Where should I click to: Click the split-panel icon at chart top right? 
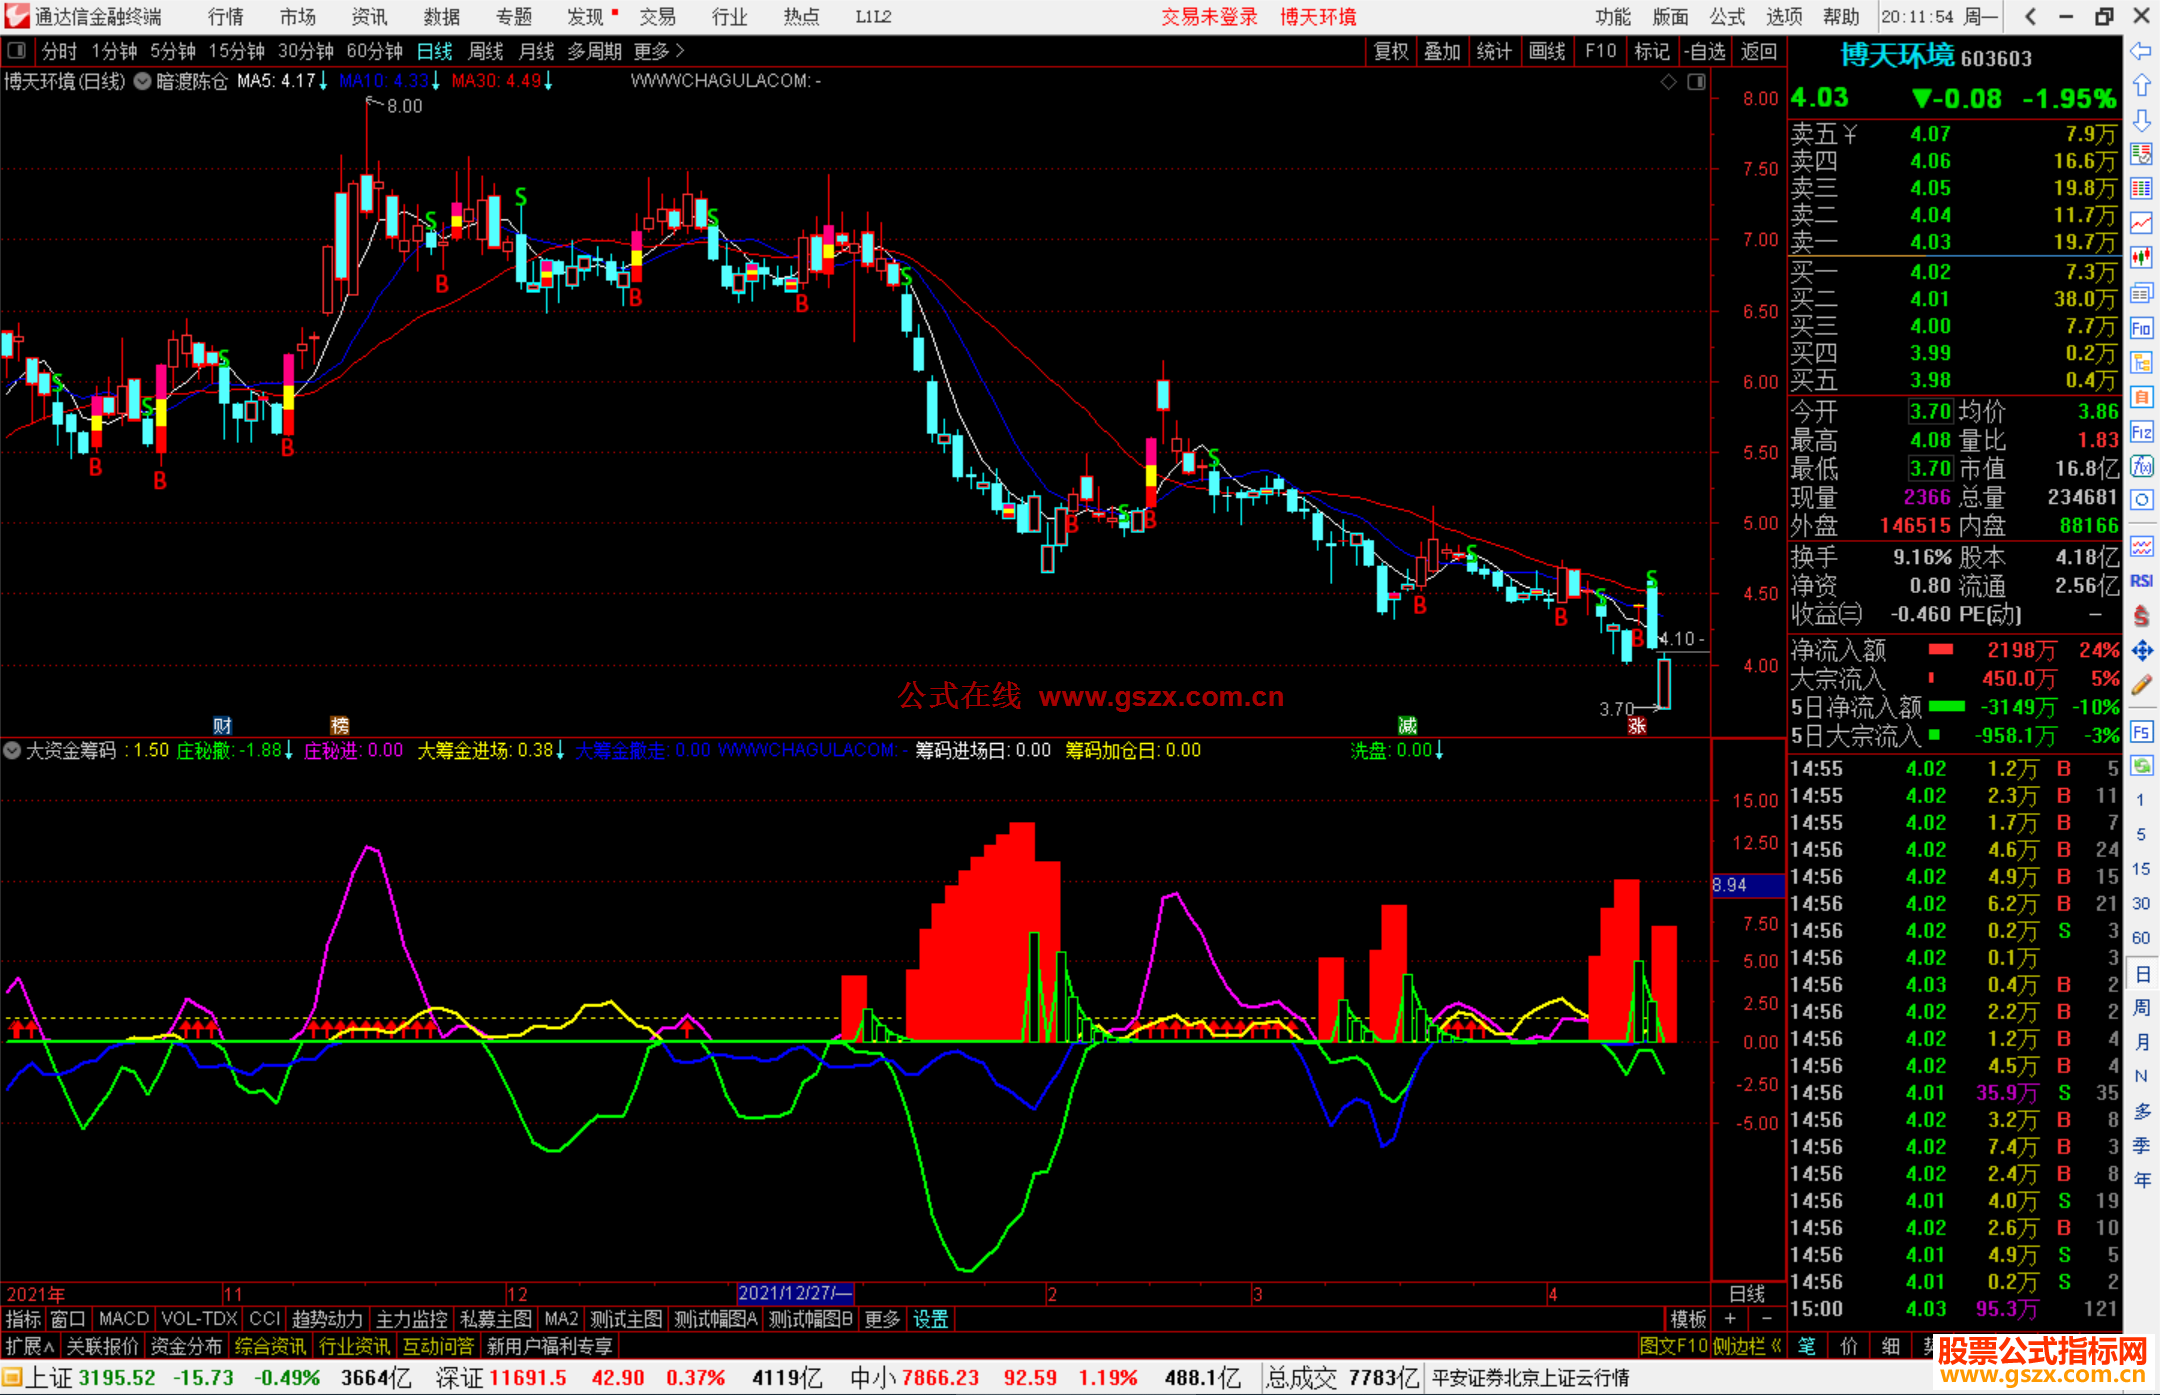click(1696, 82)
